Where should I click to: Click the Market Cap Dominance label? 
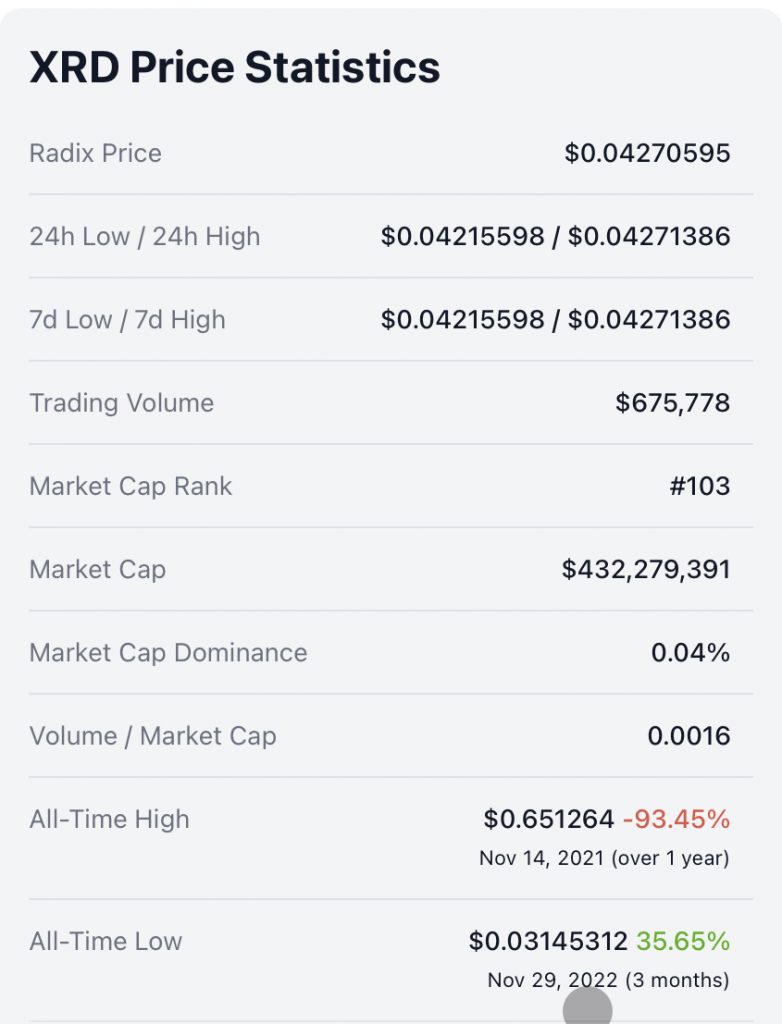click(169, 652)
